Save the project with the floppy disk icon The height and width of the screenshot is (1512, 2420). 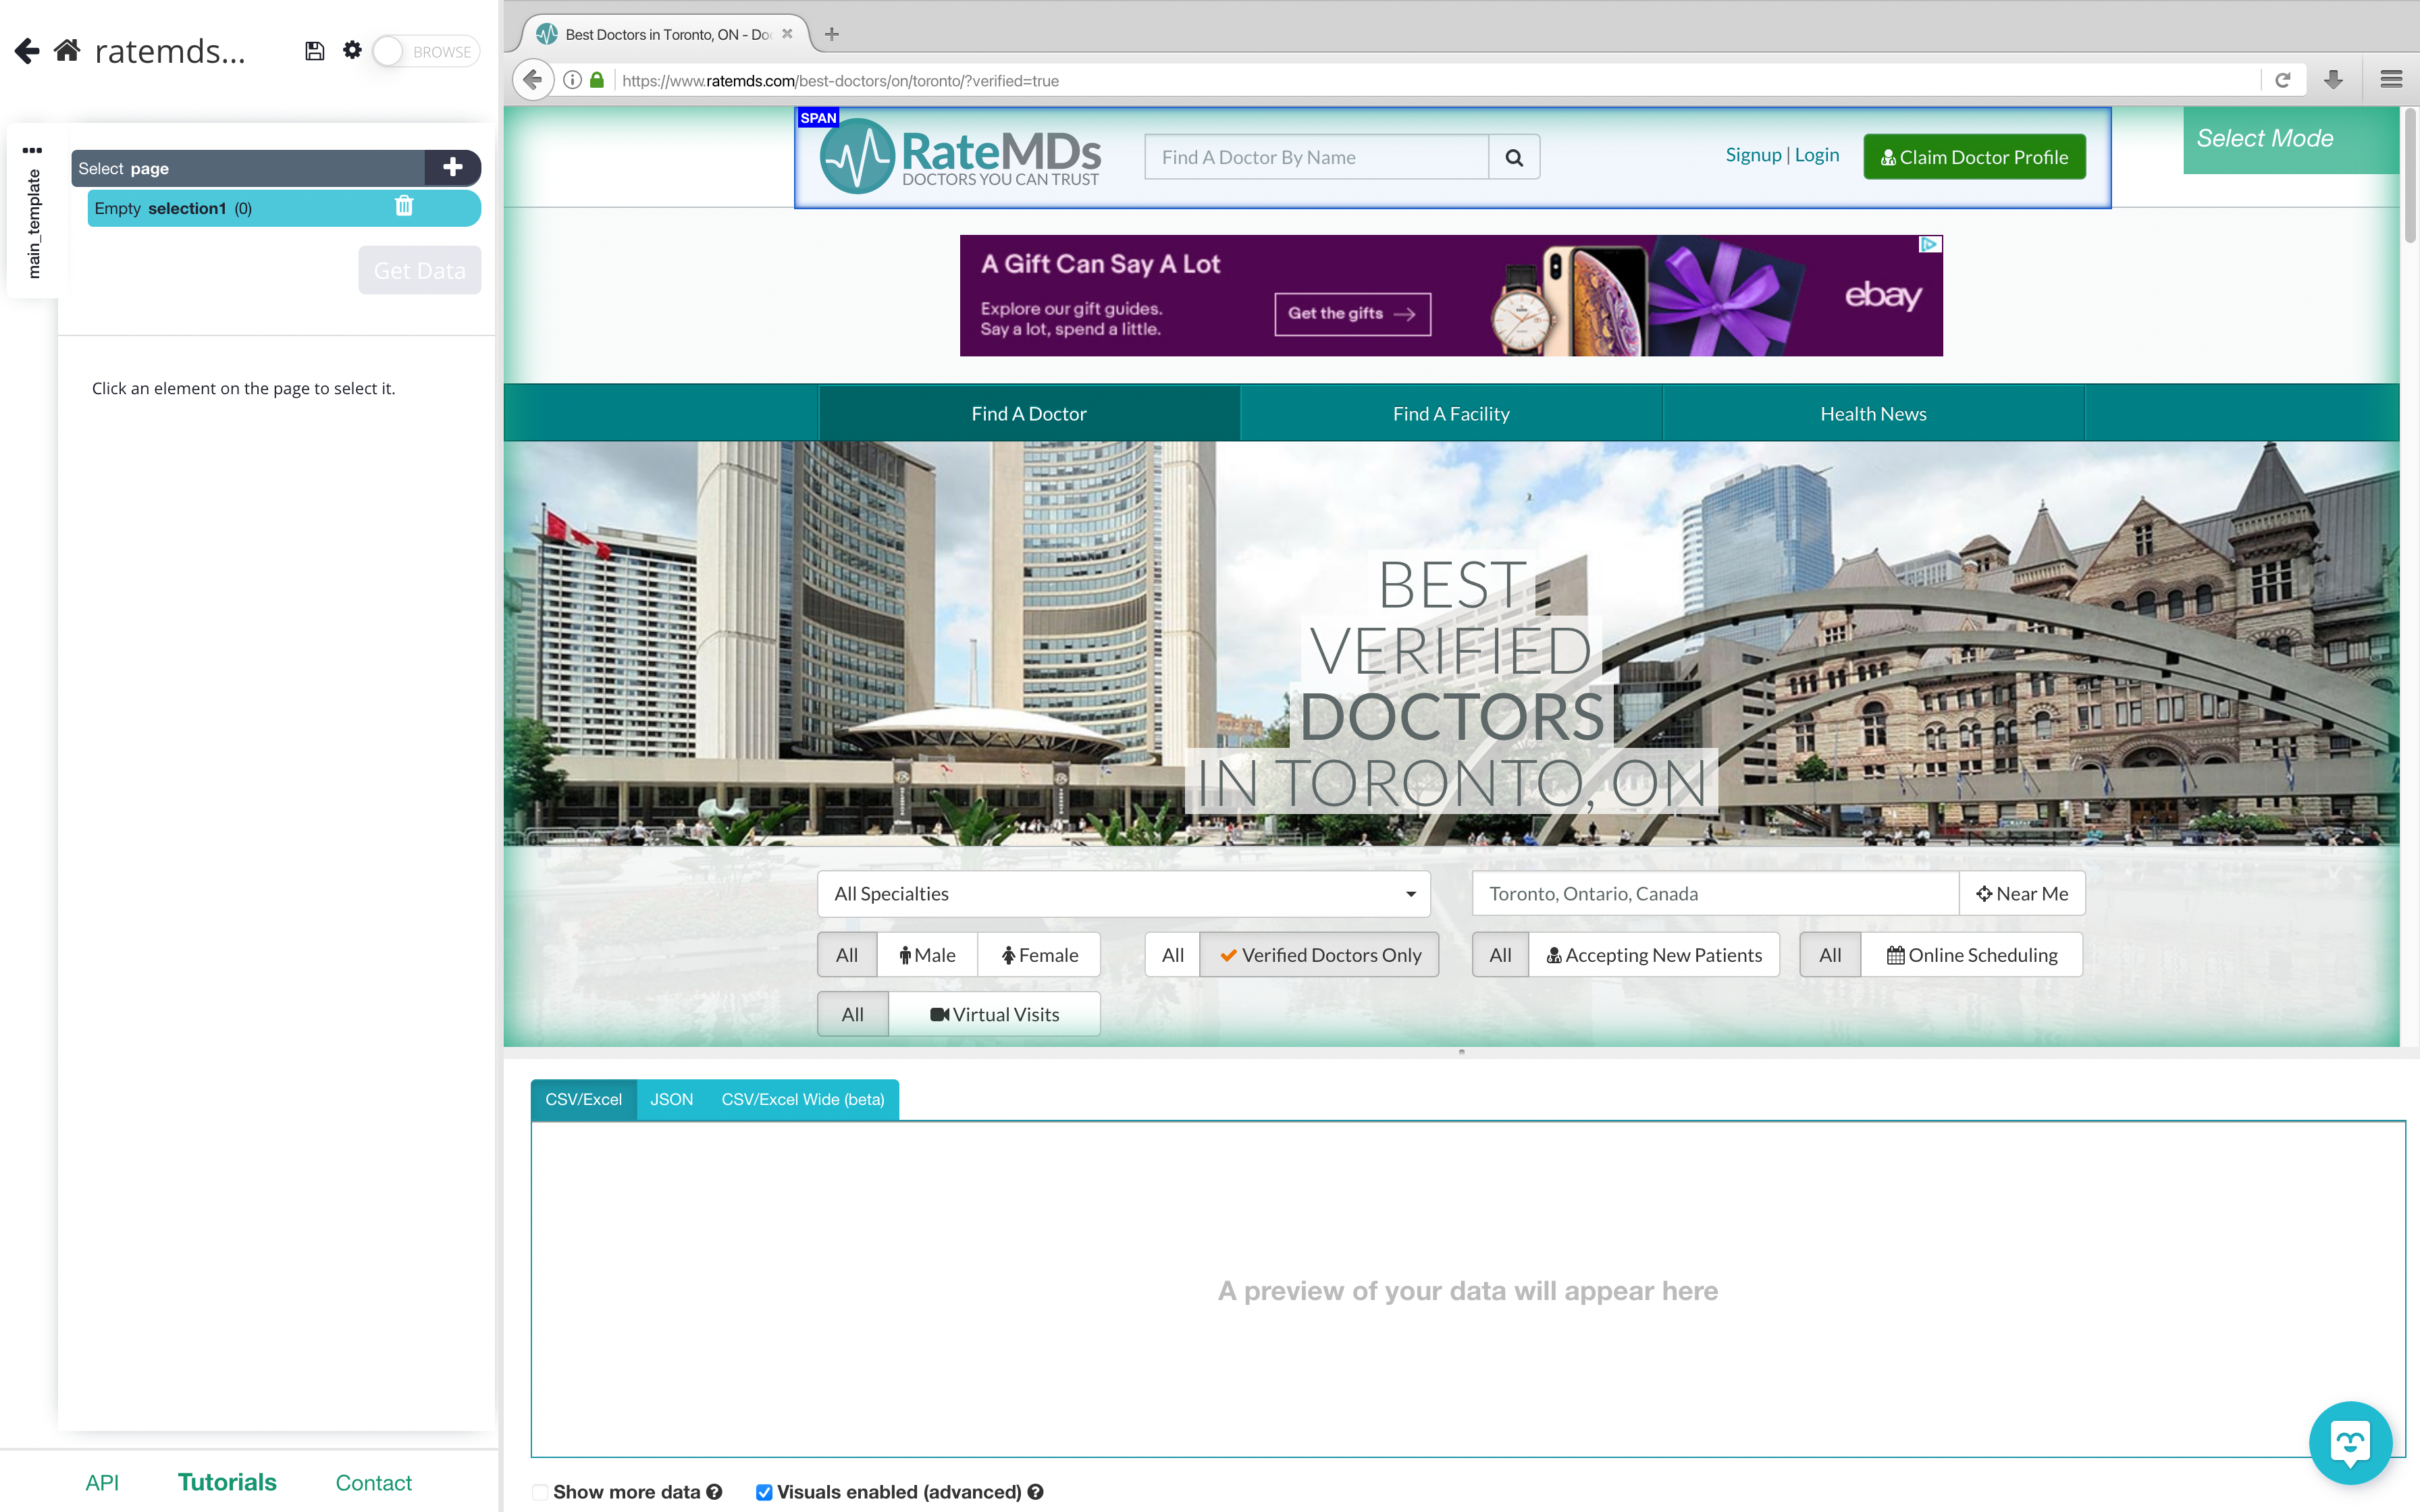(x=314, y=51)
